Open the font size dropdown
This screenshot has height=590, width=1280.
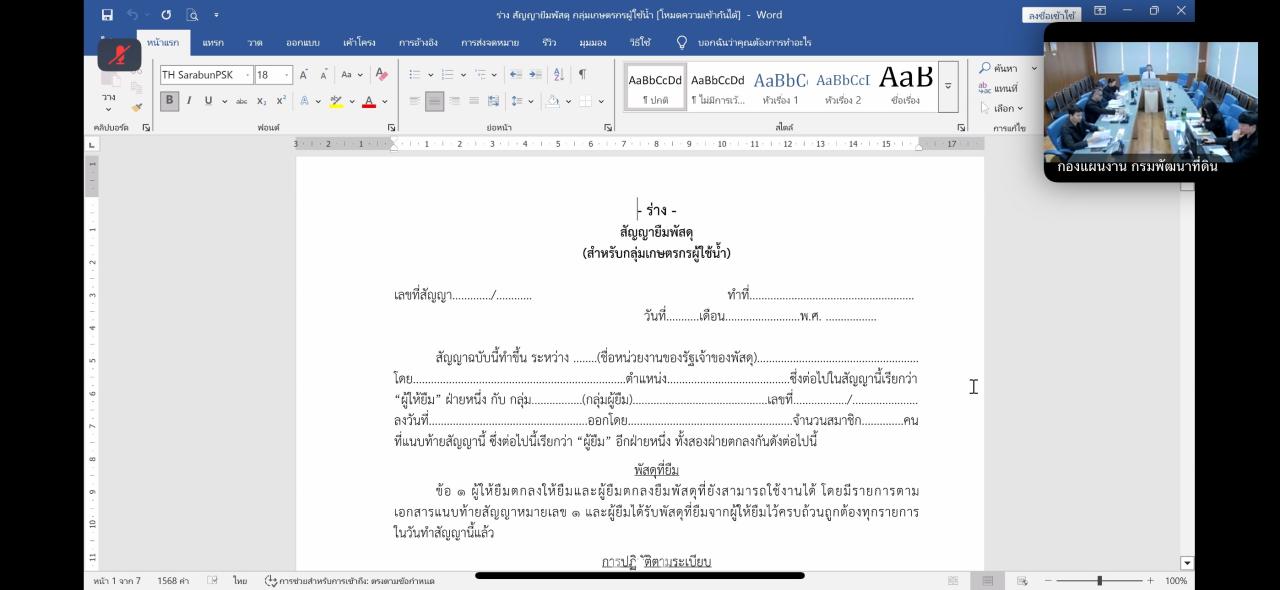click(287, 74)
